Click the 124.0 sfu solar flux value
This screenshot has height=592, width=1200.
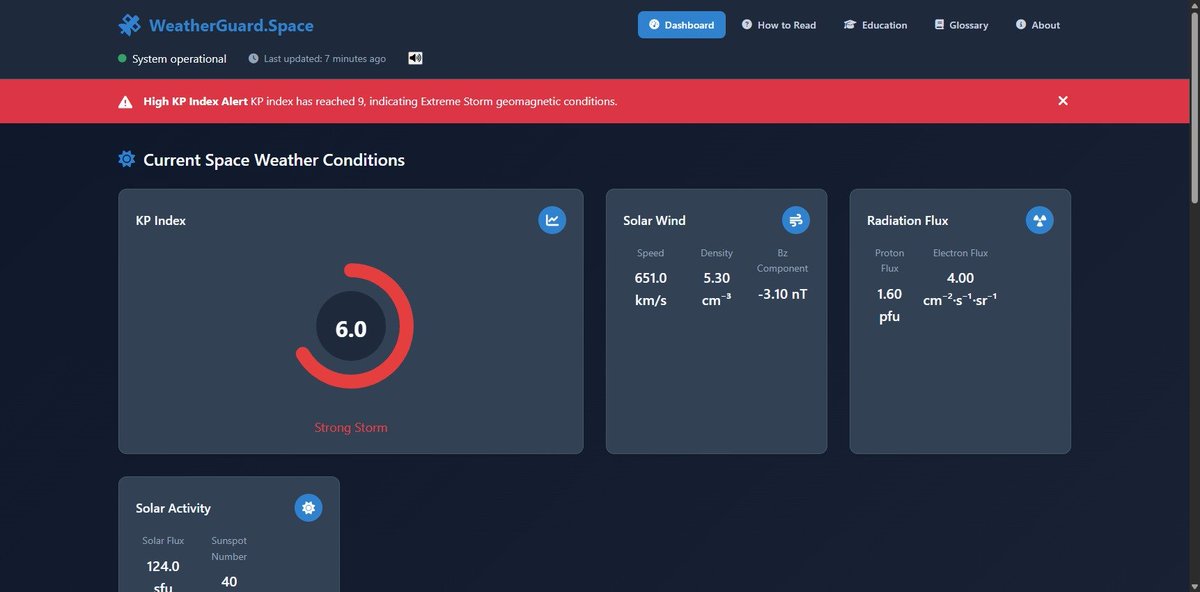coord(163,576)
